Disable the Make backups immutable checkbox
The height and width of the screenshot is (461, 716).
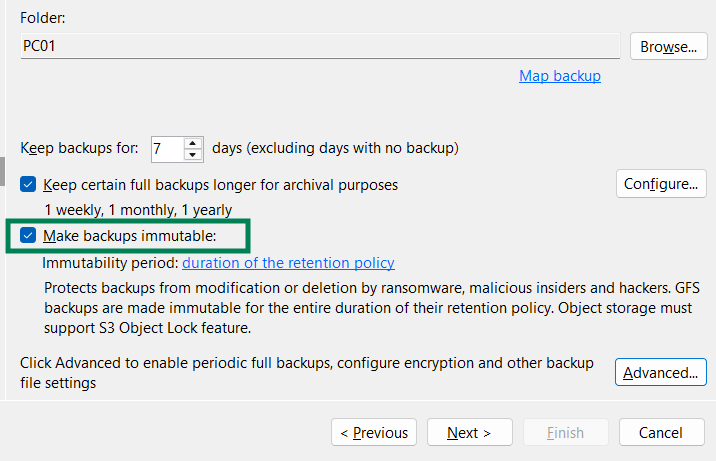point(28,237)
